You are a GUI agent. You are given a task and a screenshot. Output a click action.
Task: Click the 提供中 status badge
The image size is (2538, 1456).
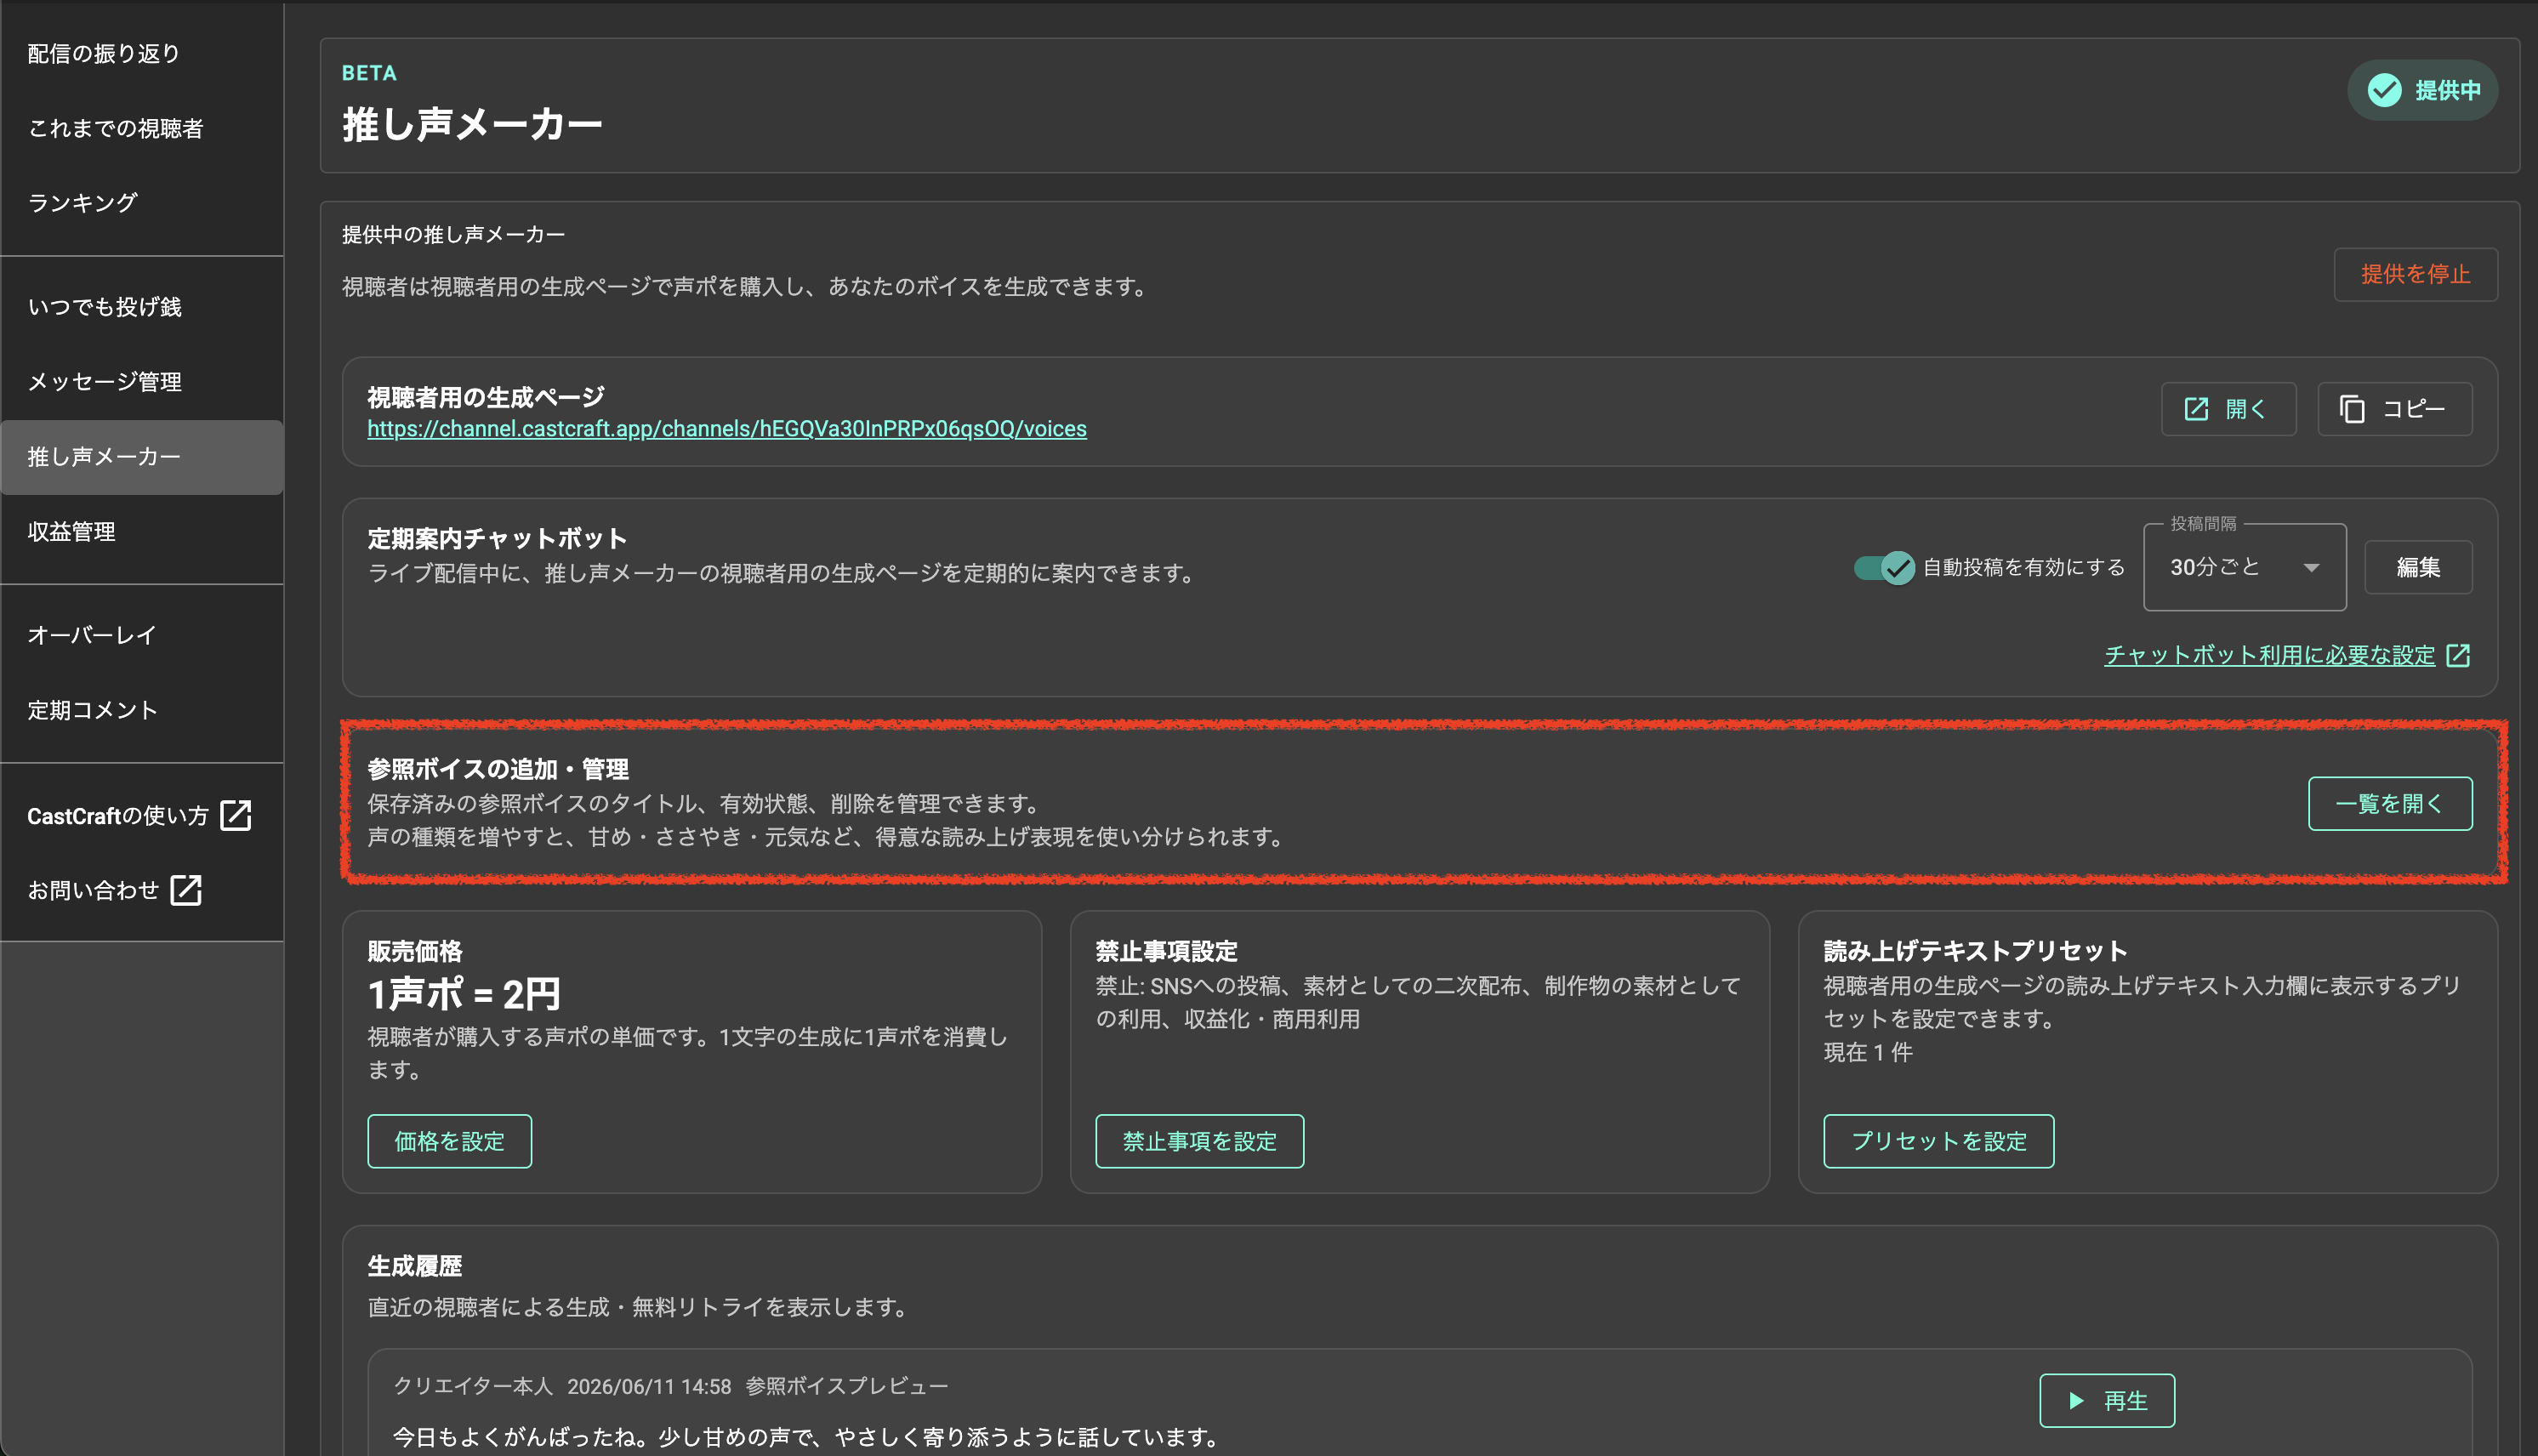[2422, 90]
